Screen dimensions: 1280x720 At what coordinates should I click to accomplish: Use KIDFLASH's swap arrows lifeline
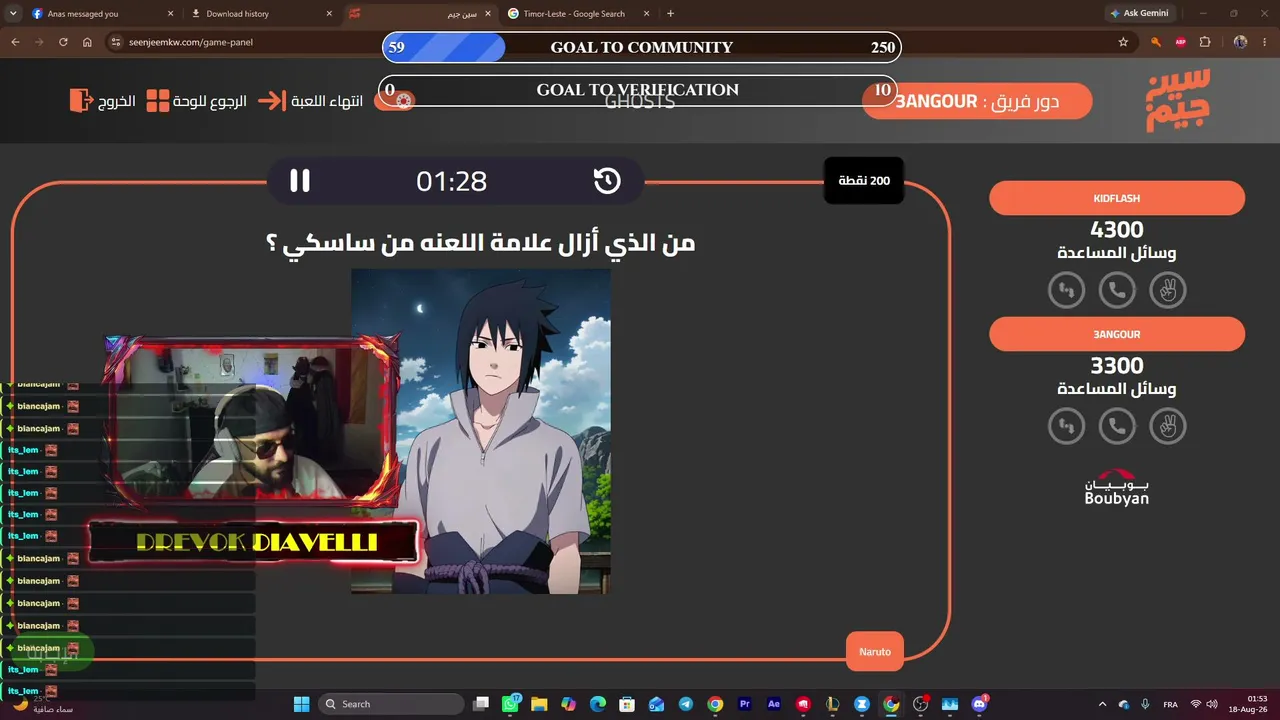(1066, 291)
